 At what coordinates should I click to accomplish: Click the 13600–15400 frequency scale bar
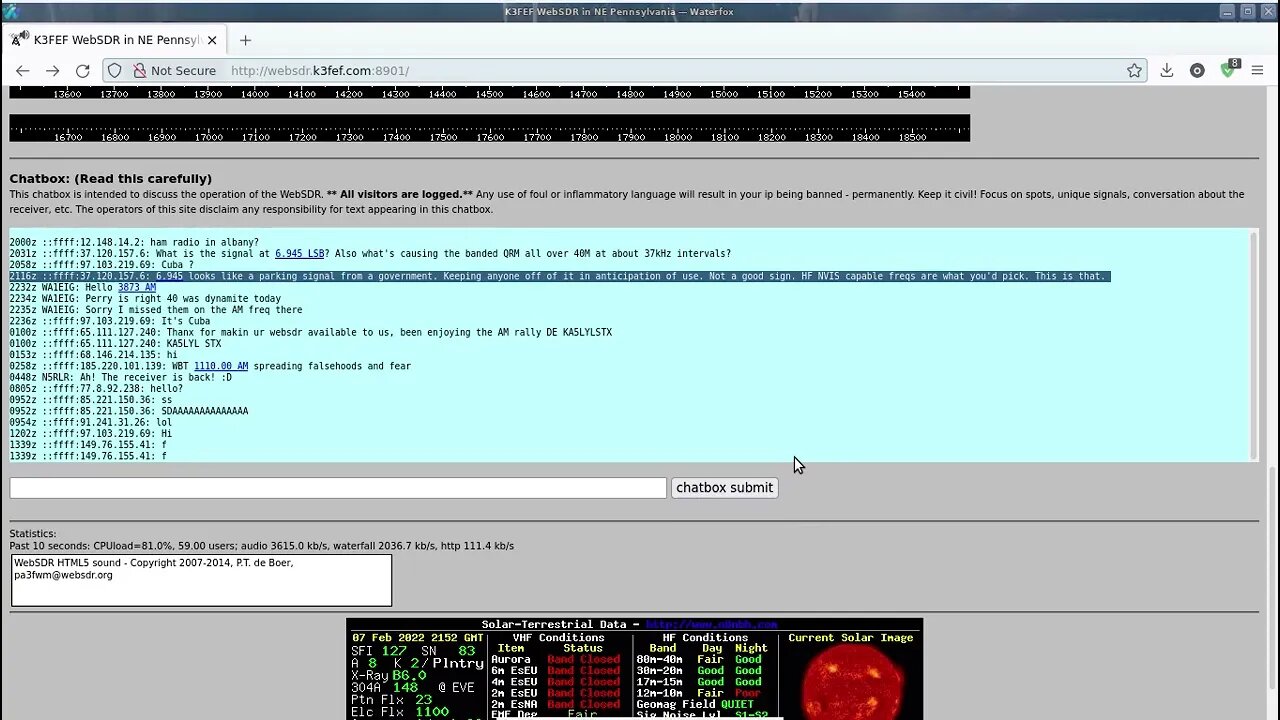pos(490,93)
